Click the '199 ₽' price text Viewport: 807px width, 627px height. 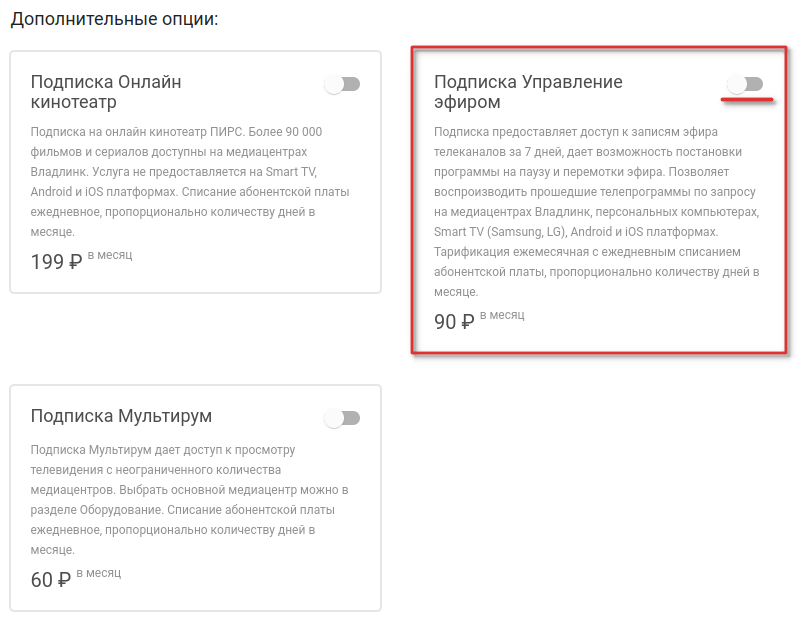(x=57, y=262)
